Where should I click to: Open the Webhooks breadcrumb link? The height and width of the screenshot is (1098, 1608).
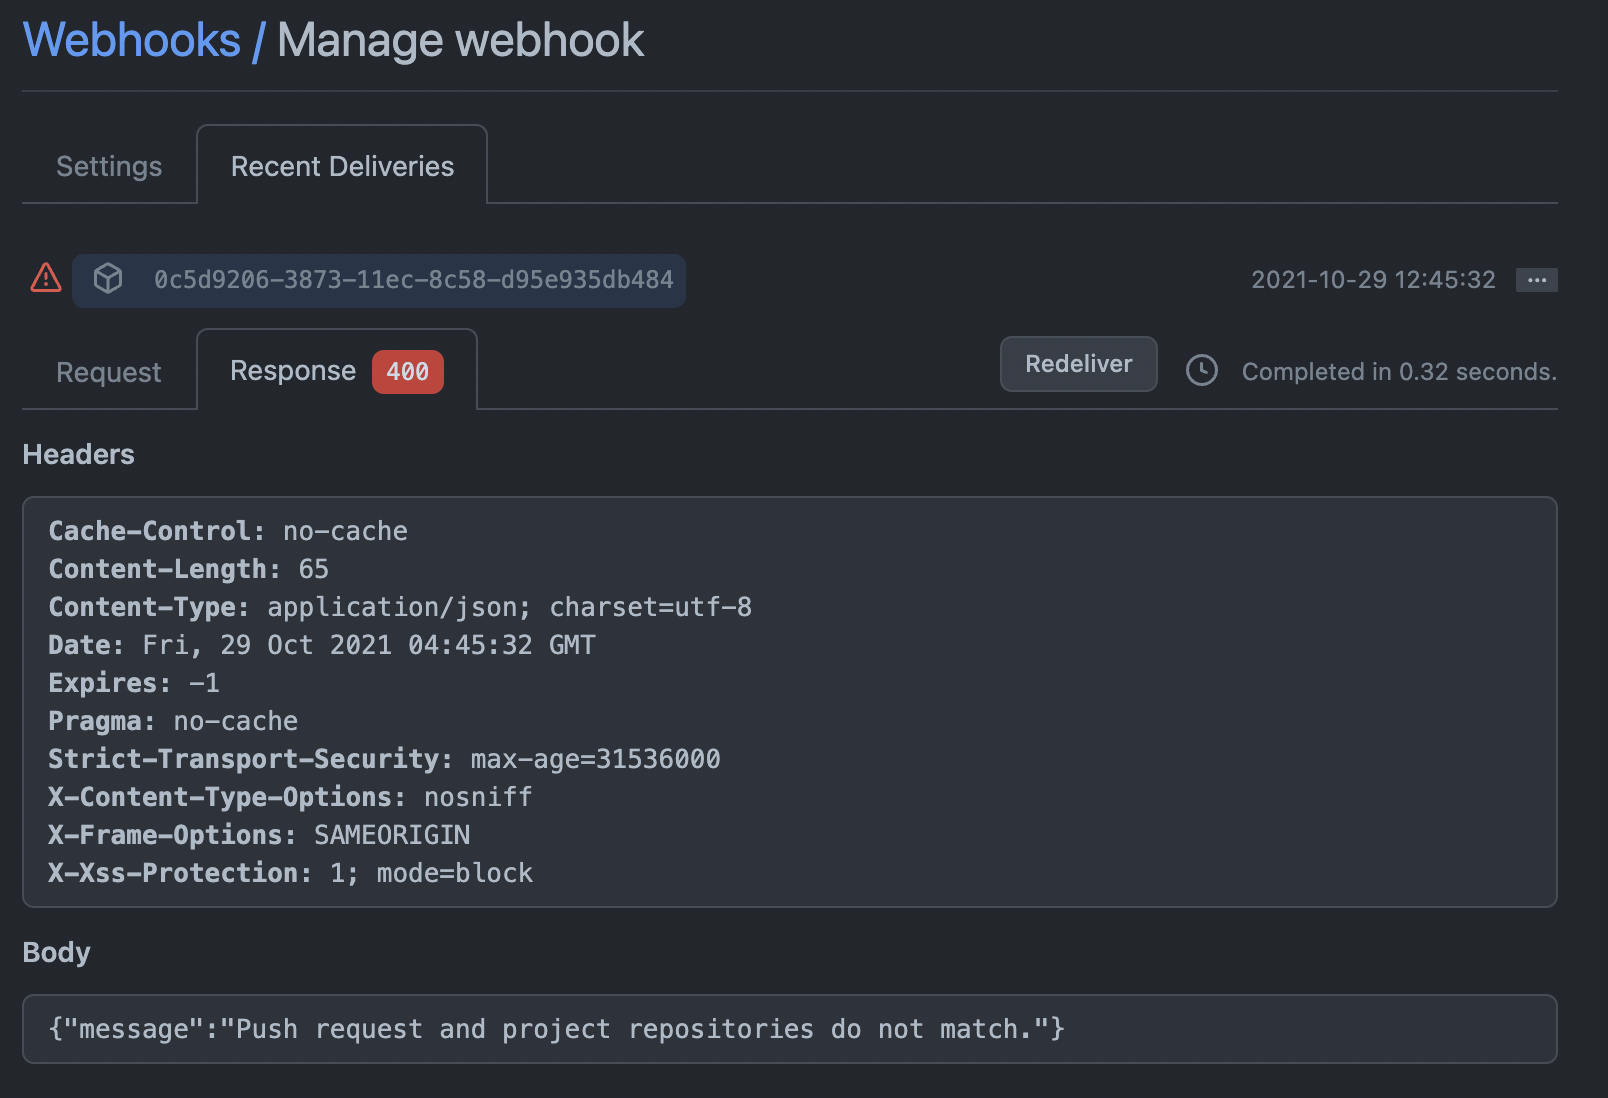(131, 40)
